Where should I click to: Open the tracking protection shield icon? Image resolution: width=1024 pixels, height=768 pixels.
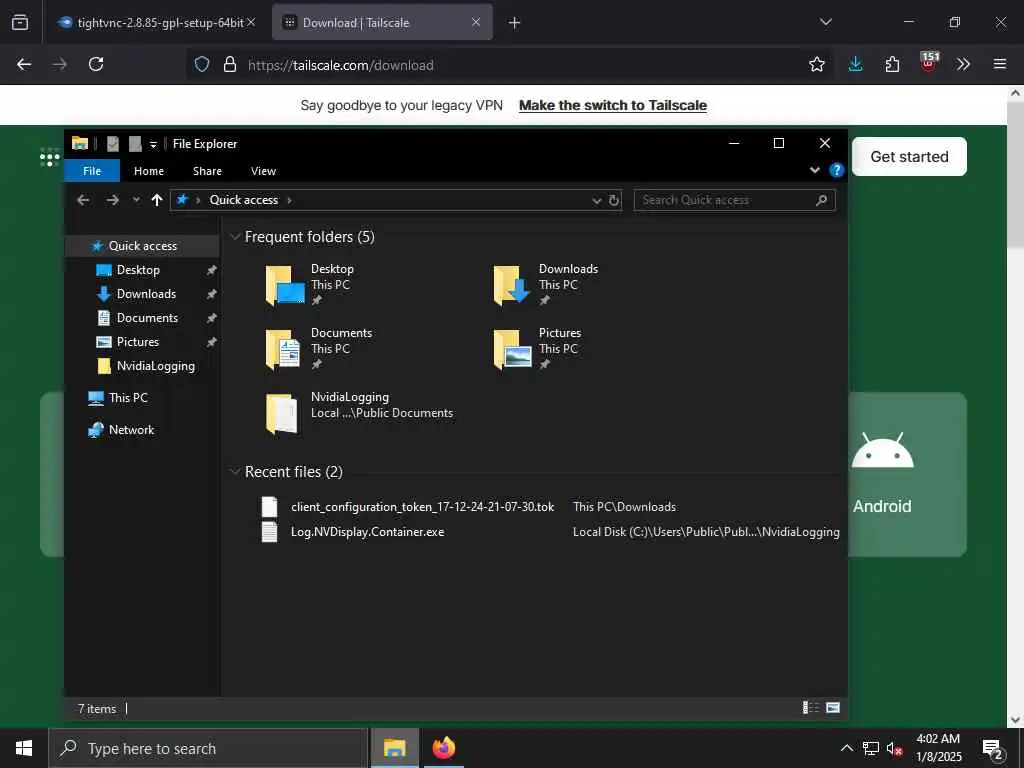(202, 64)
